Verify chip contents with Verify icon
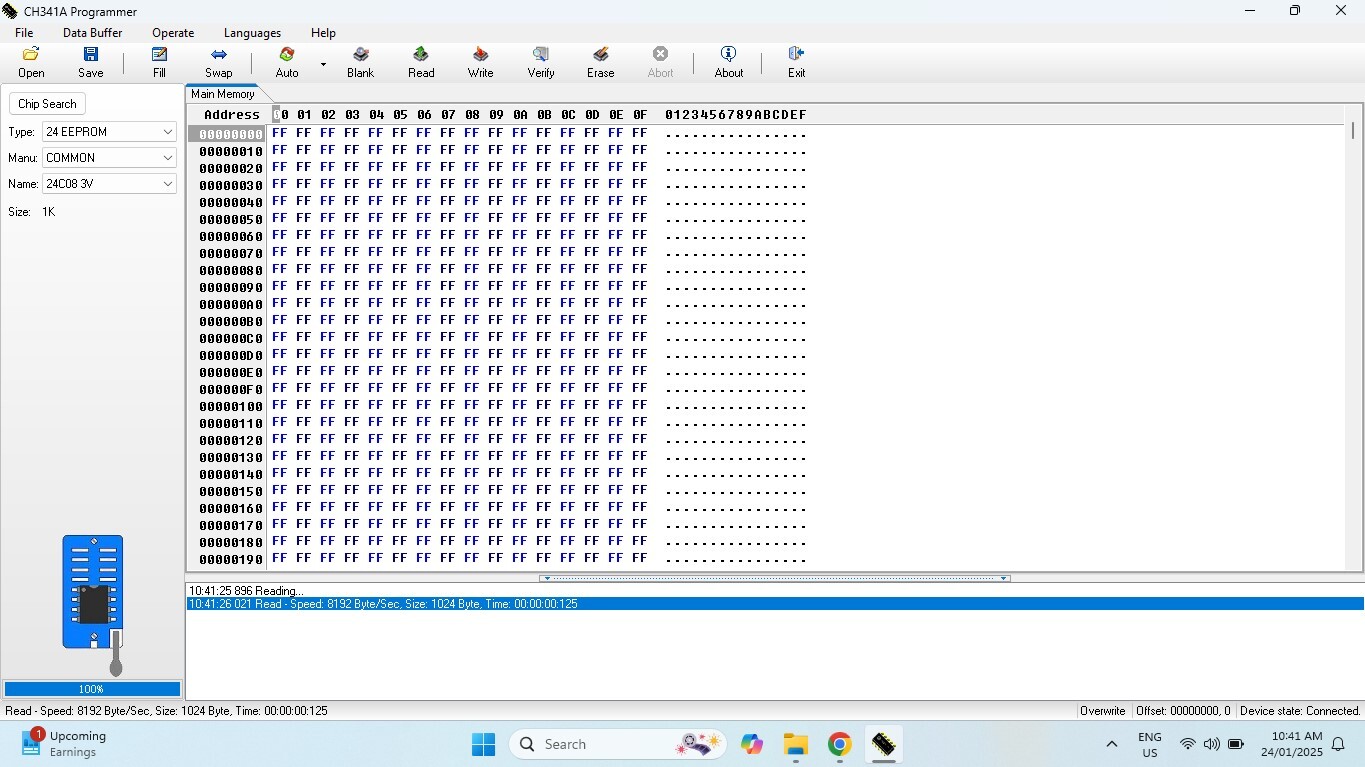This screenshot has width=1365, height=767. (x=541, y=62)
